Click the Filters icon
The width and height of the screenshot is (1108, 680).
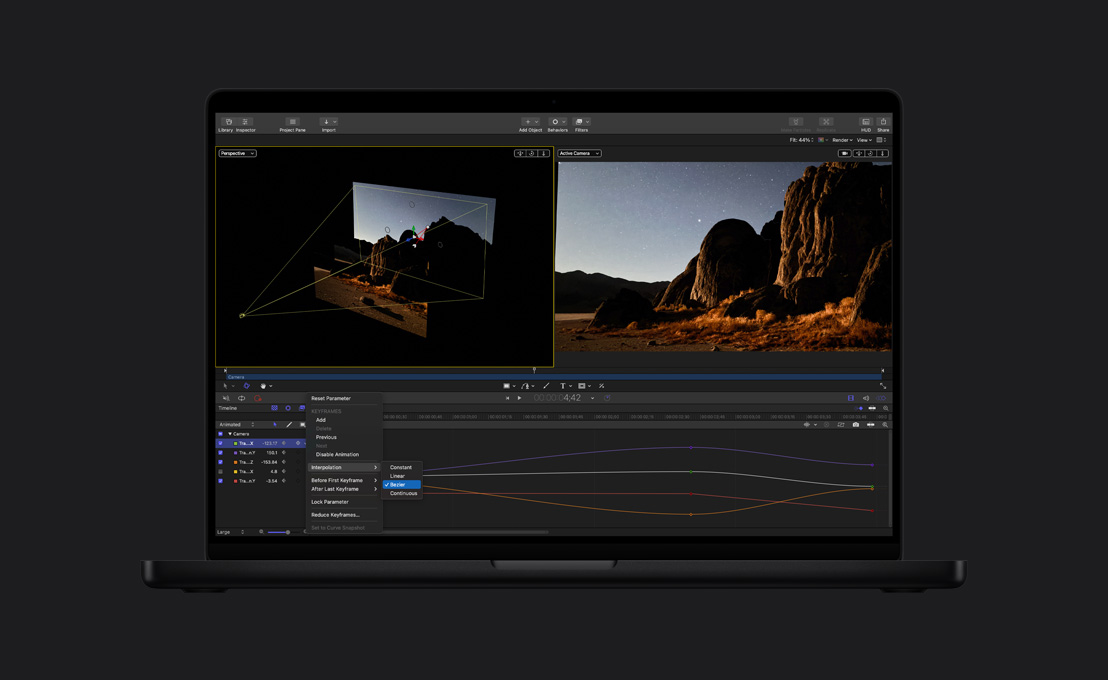[x=580, y=121]
